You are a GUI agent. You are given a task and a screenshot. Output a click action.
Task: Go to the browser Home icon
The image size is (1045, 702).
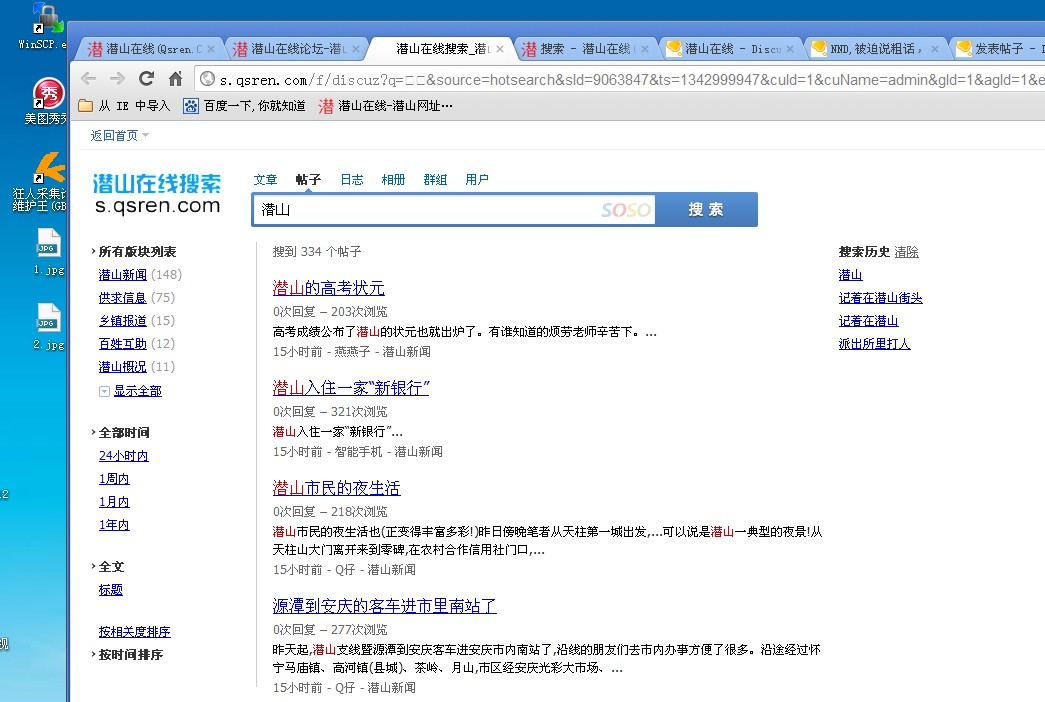point(175,79)
